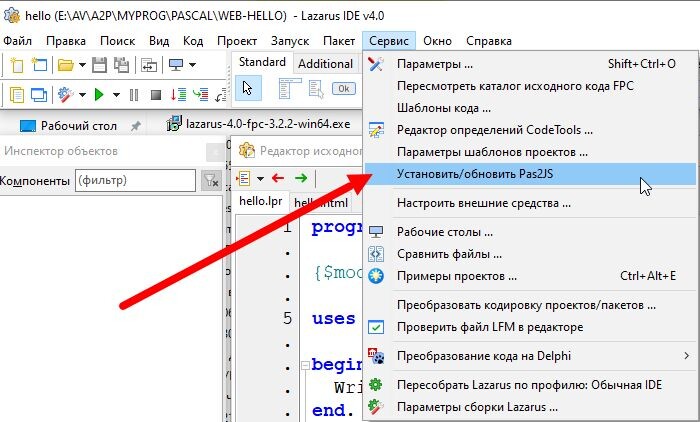Click the Stop debugger icon
The image size is (700, 422).
point(156,95)
